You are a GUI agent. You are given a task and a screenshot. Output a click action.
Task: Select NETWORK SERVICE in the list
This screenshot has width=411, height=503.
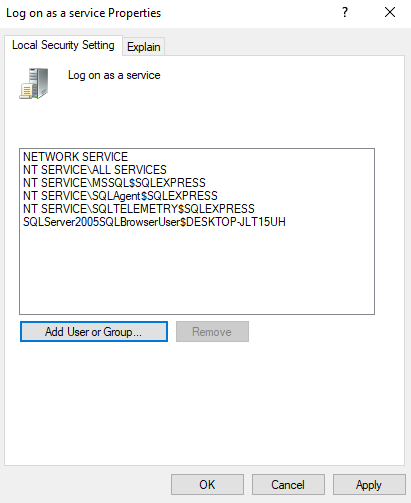[75, 157]
